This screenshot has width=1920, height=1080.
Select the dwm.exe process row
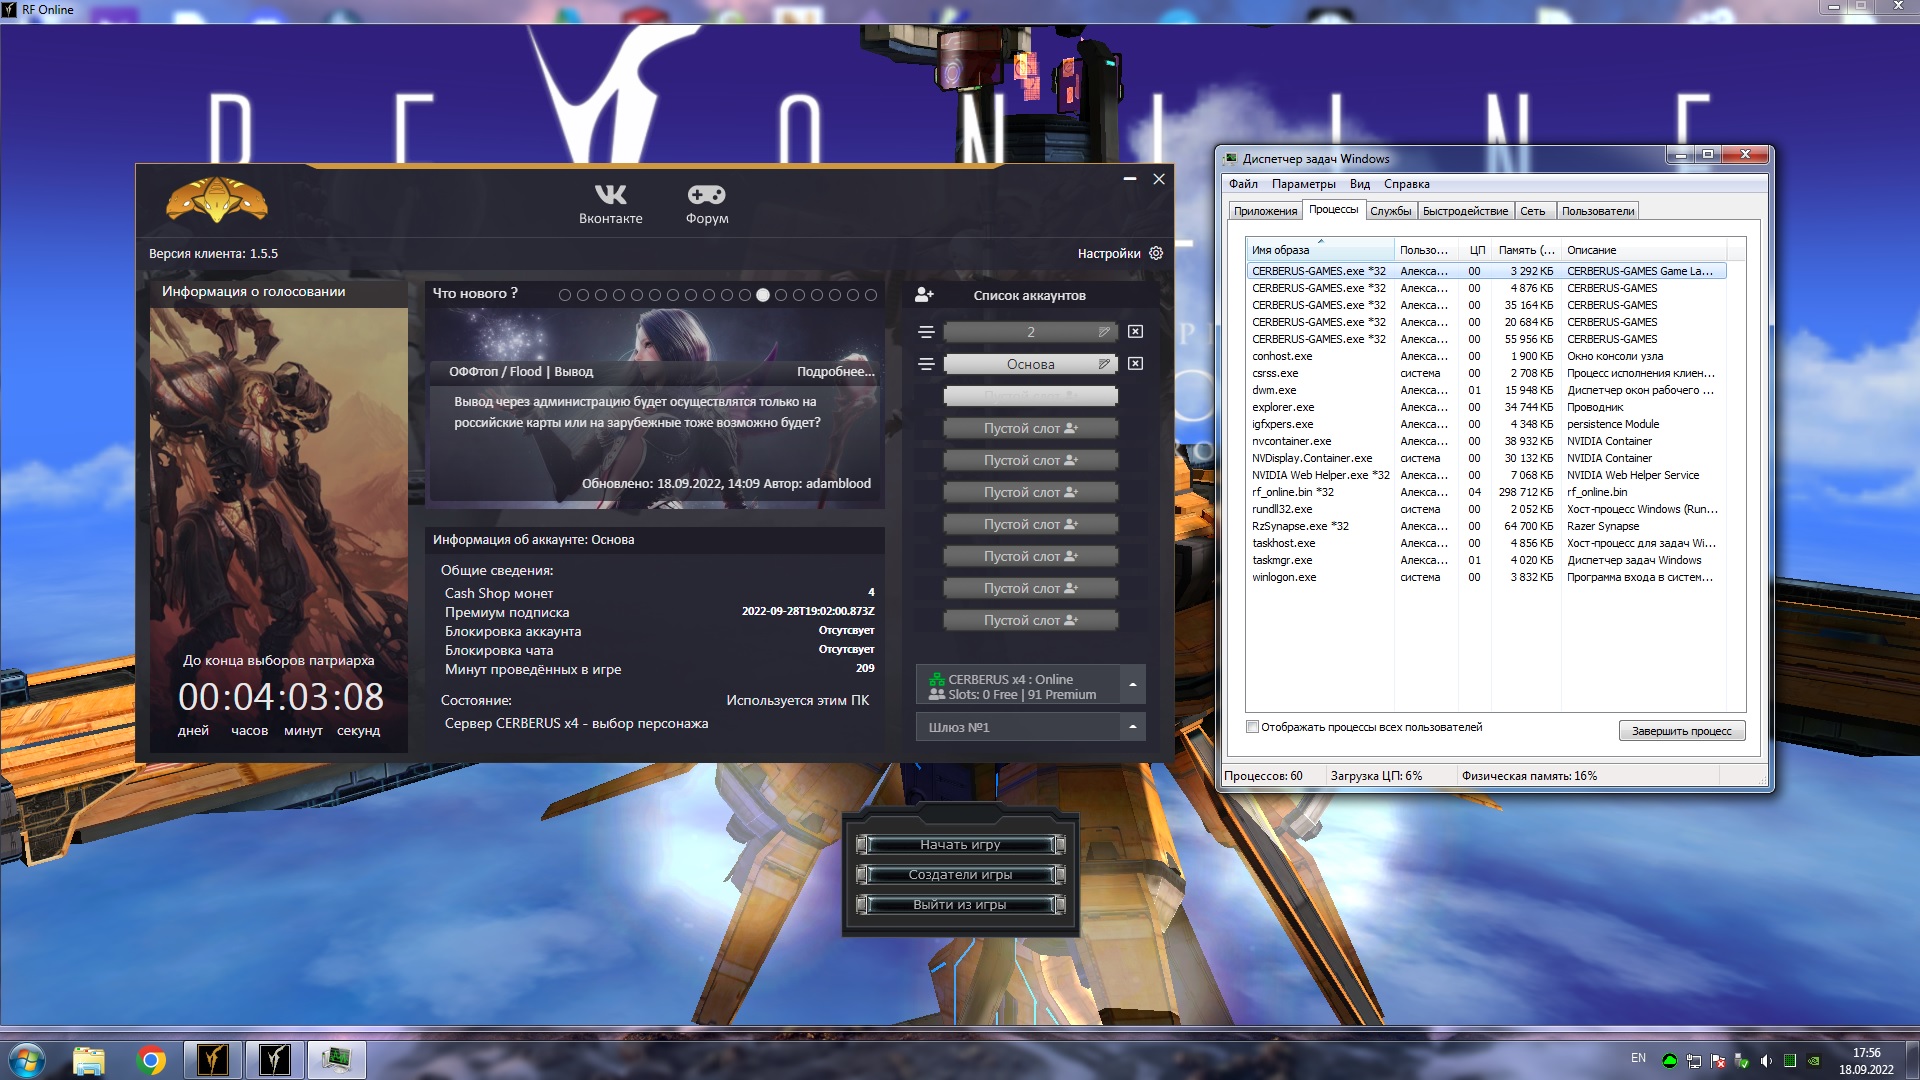tap(1486, 390)
